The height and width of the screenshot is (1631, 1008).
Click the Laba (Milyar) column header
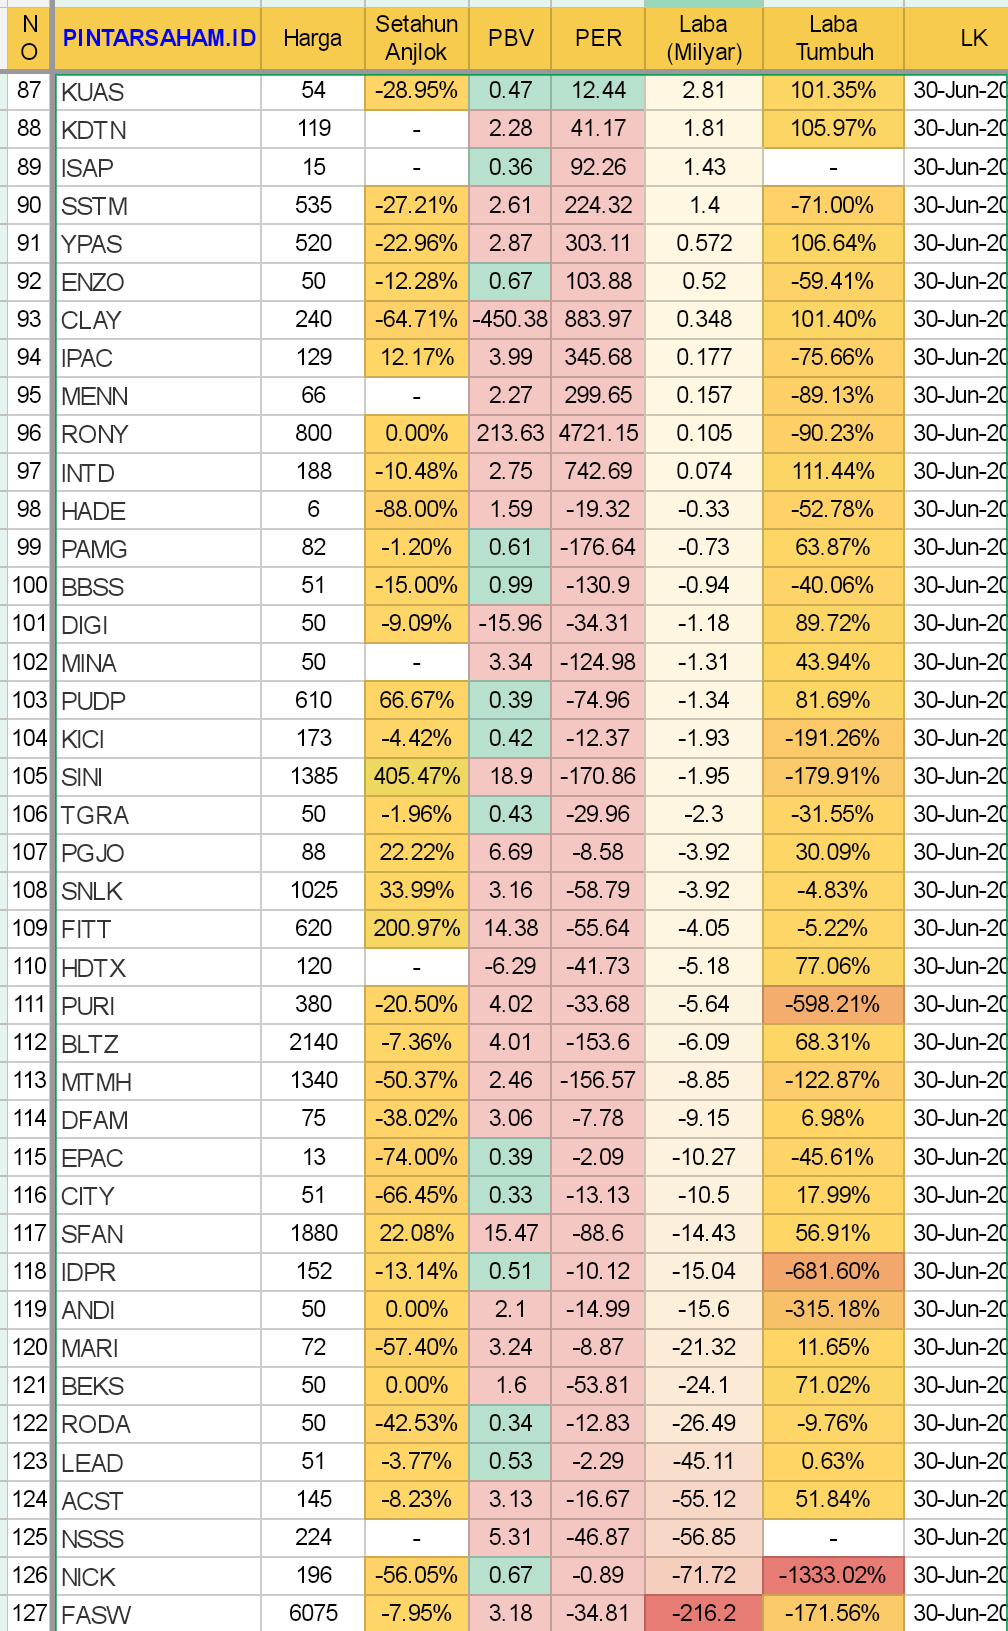click(704, 38)
